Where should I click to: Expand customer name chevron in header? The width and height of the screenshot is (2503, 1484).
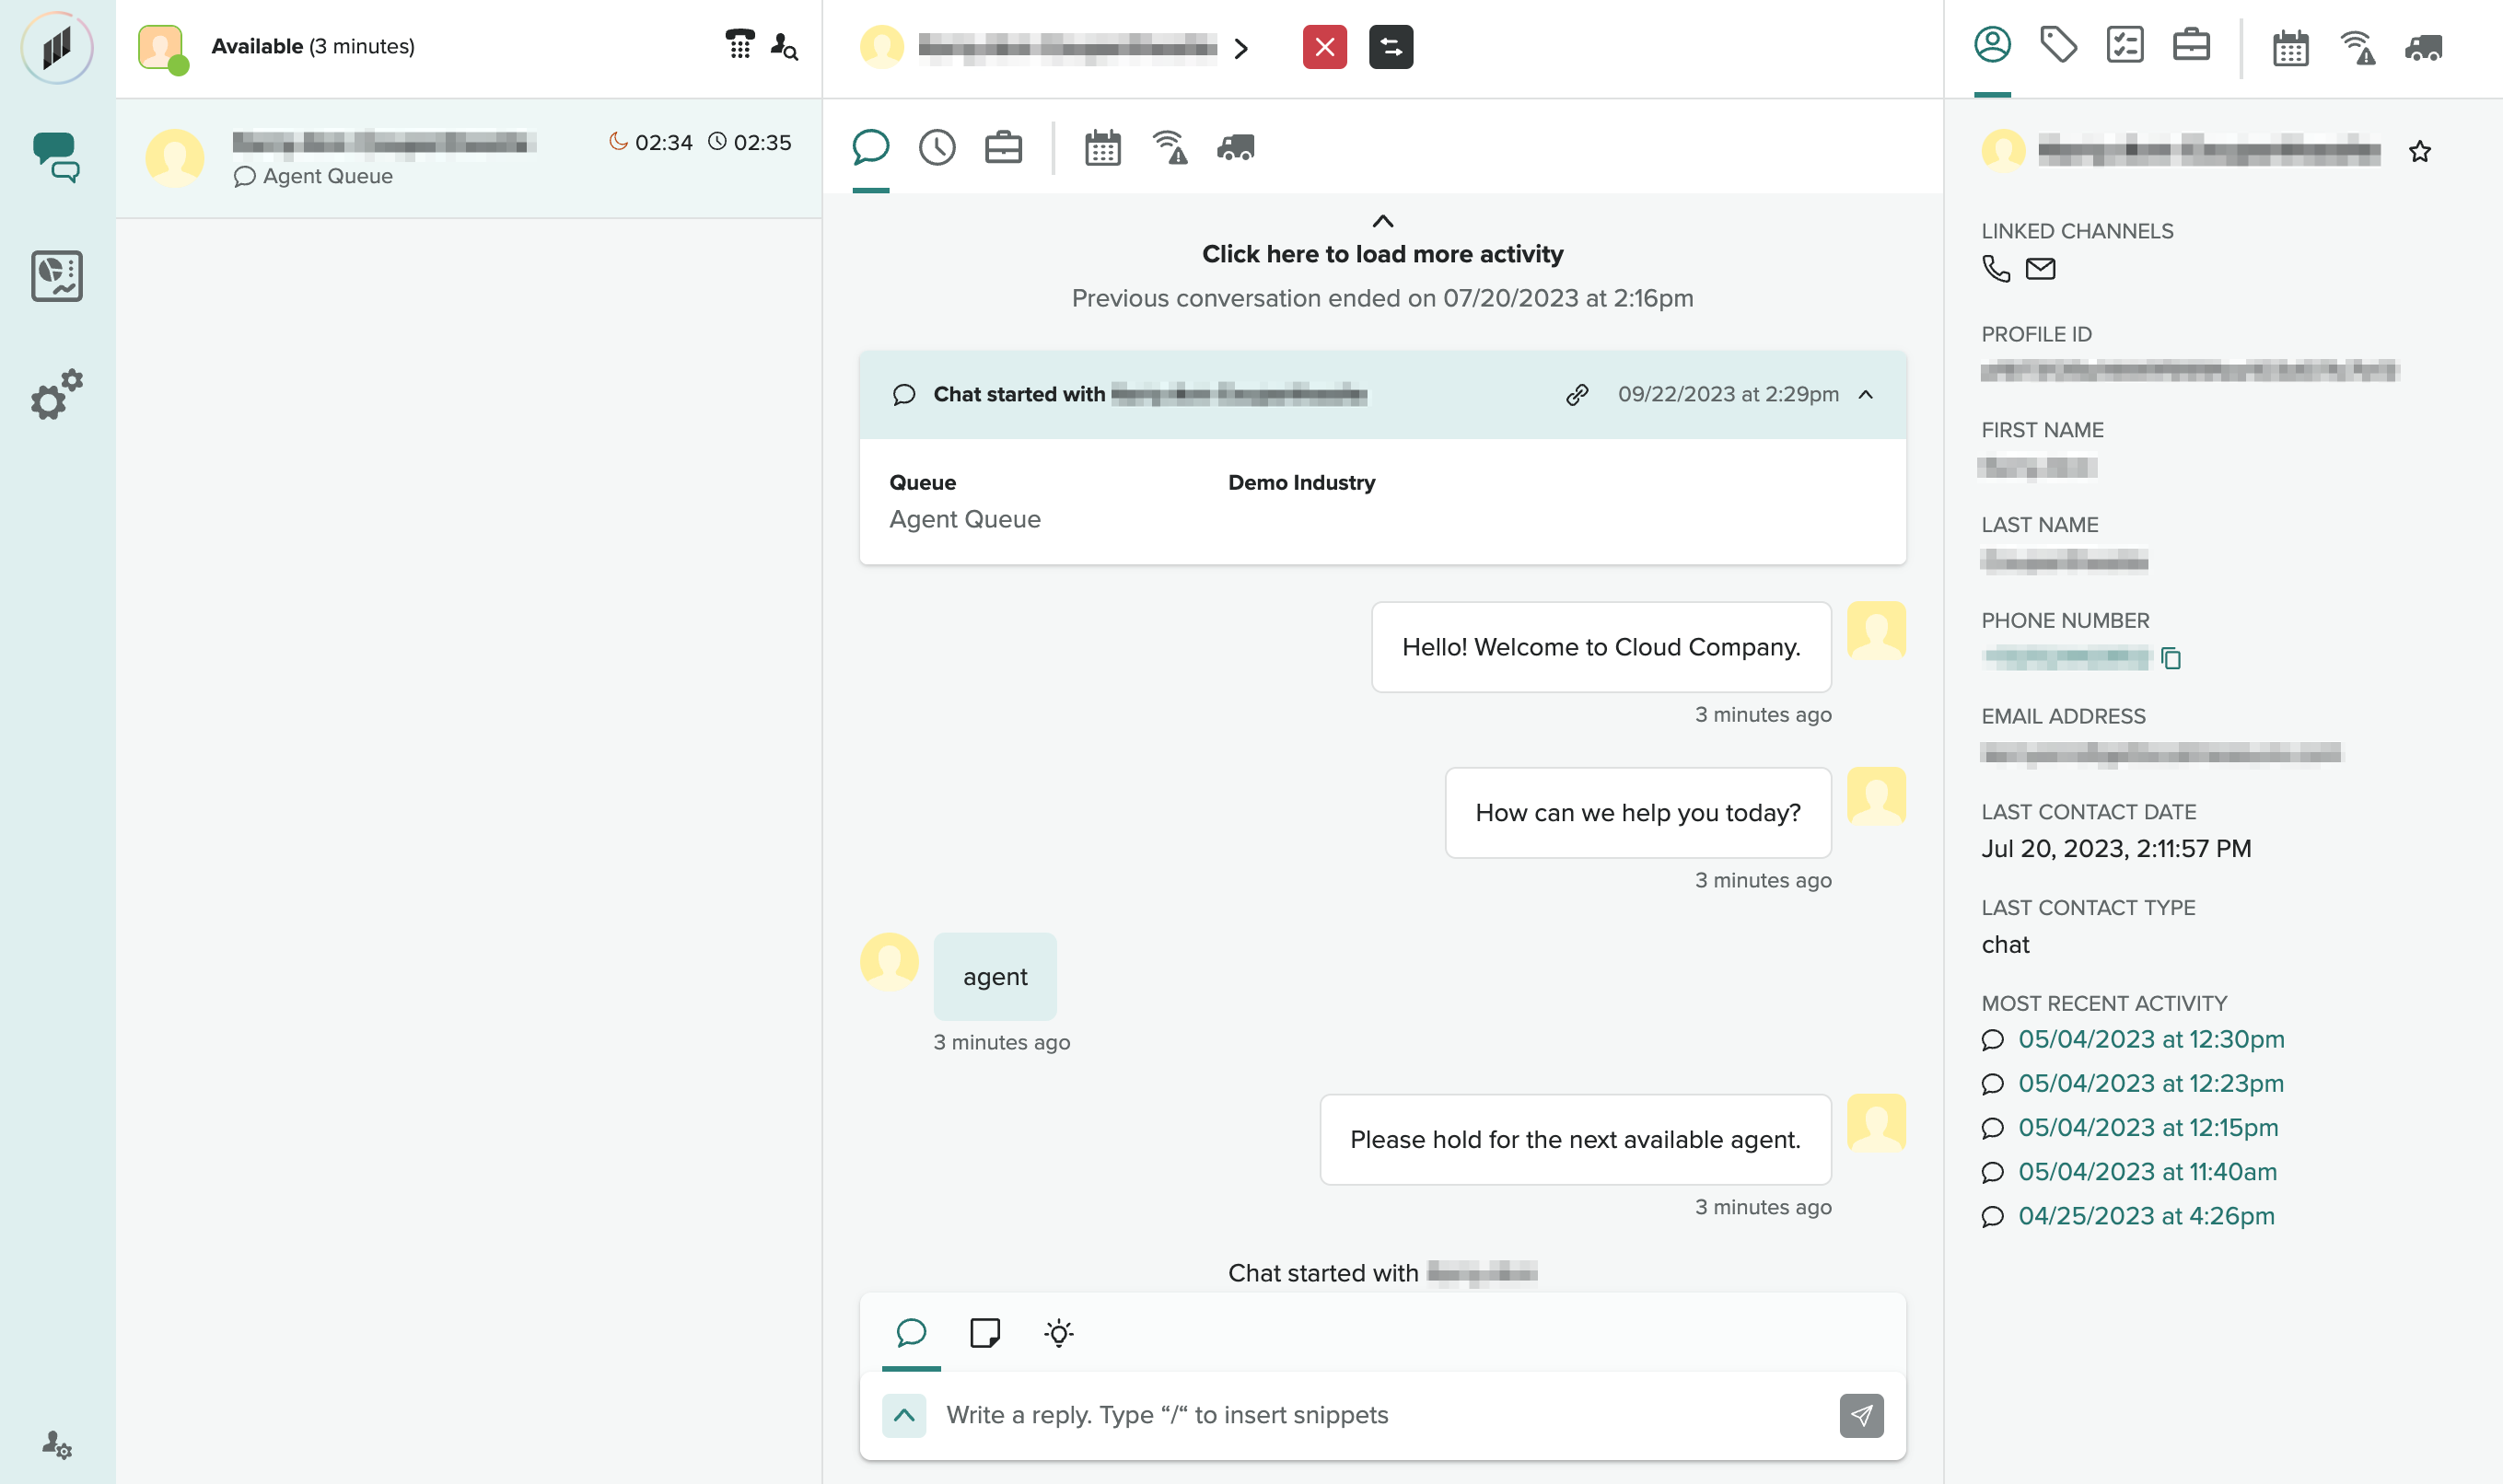pos(1241,49)
